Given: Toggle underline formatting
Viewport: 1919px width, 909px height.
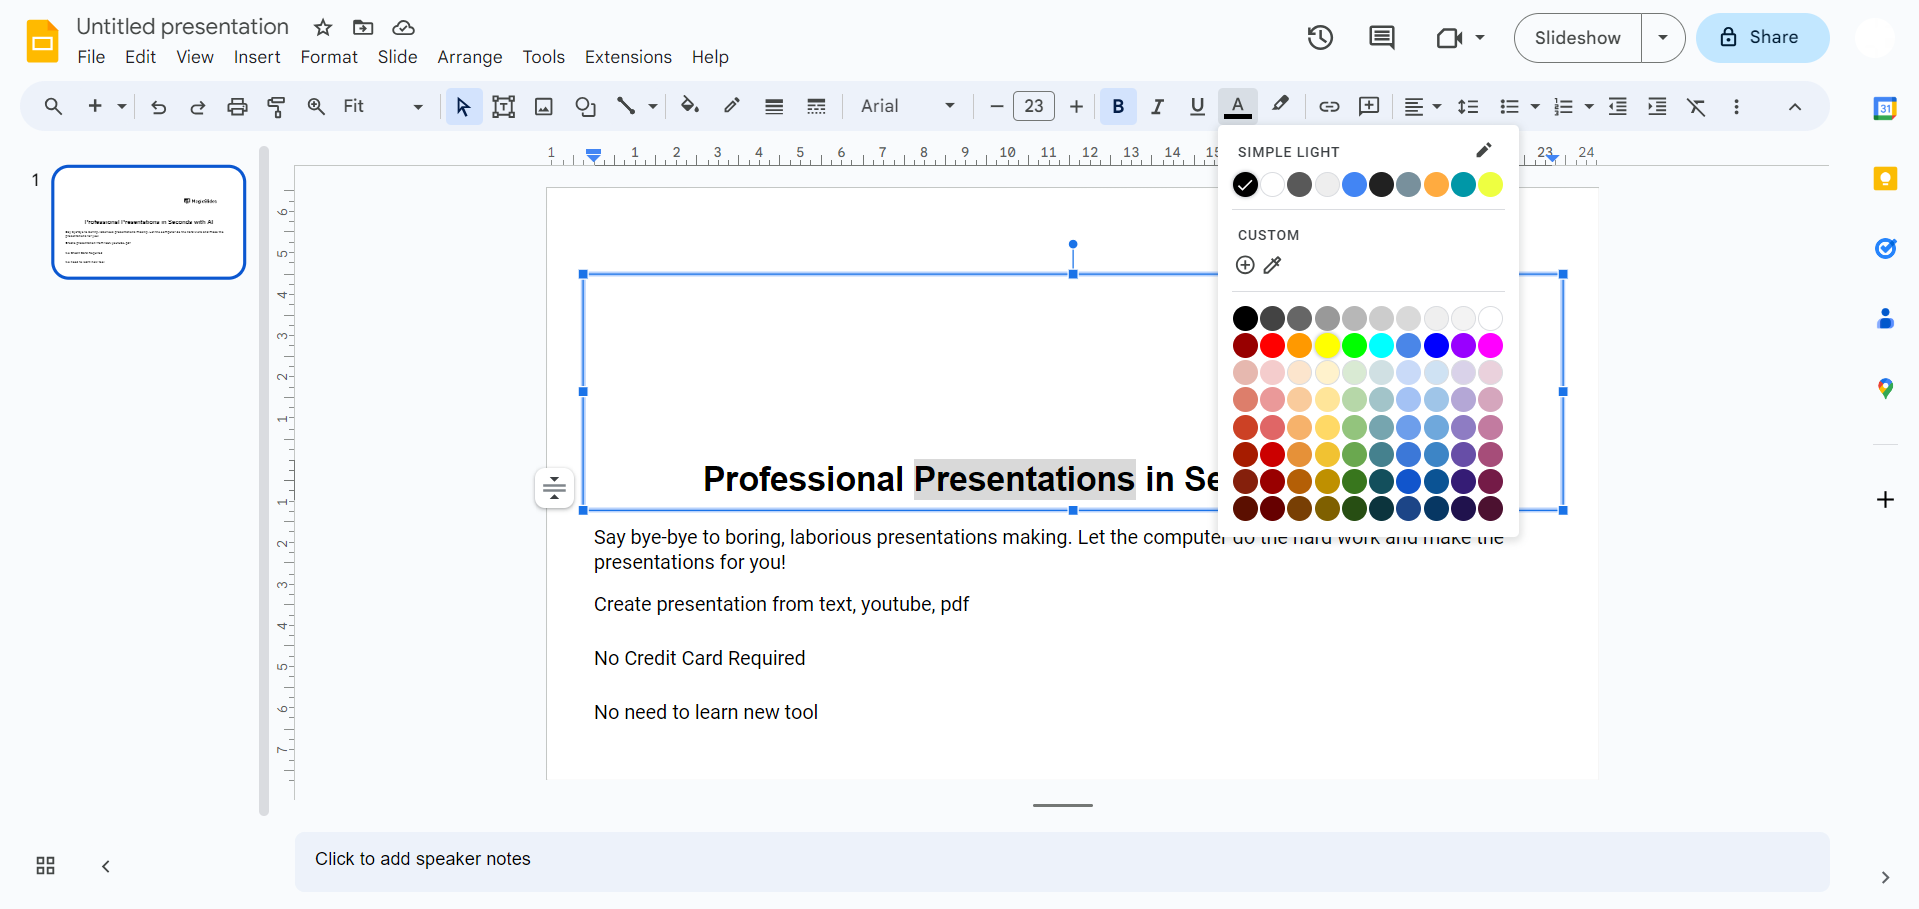Looking at the screenshot, I should point(1197,107).
